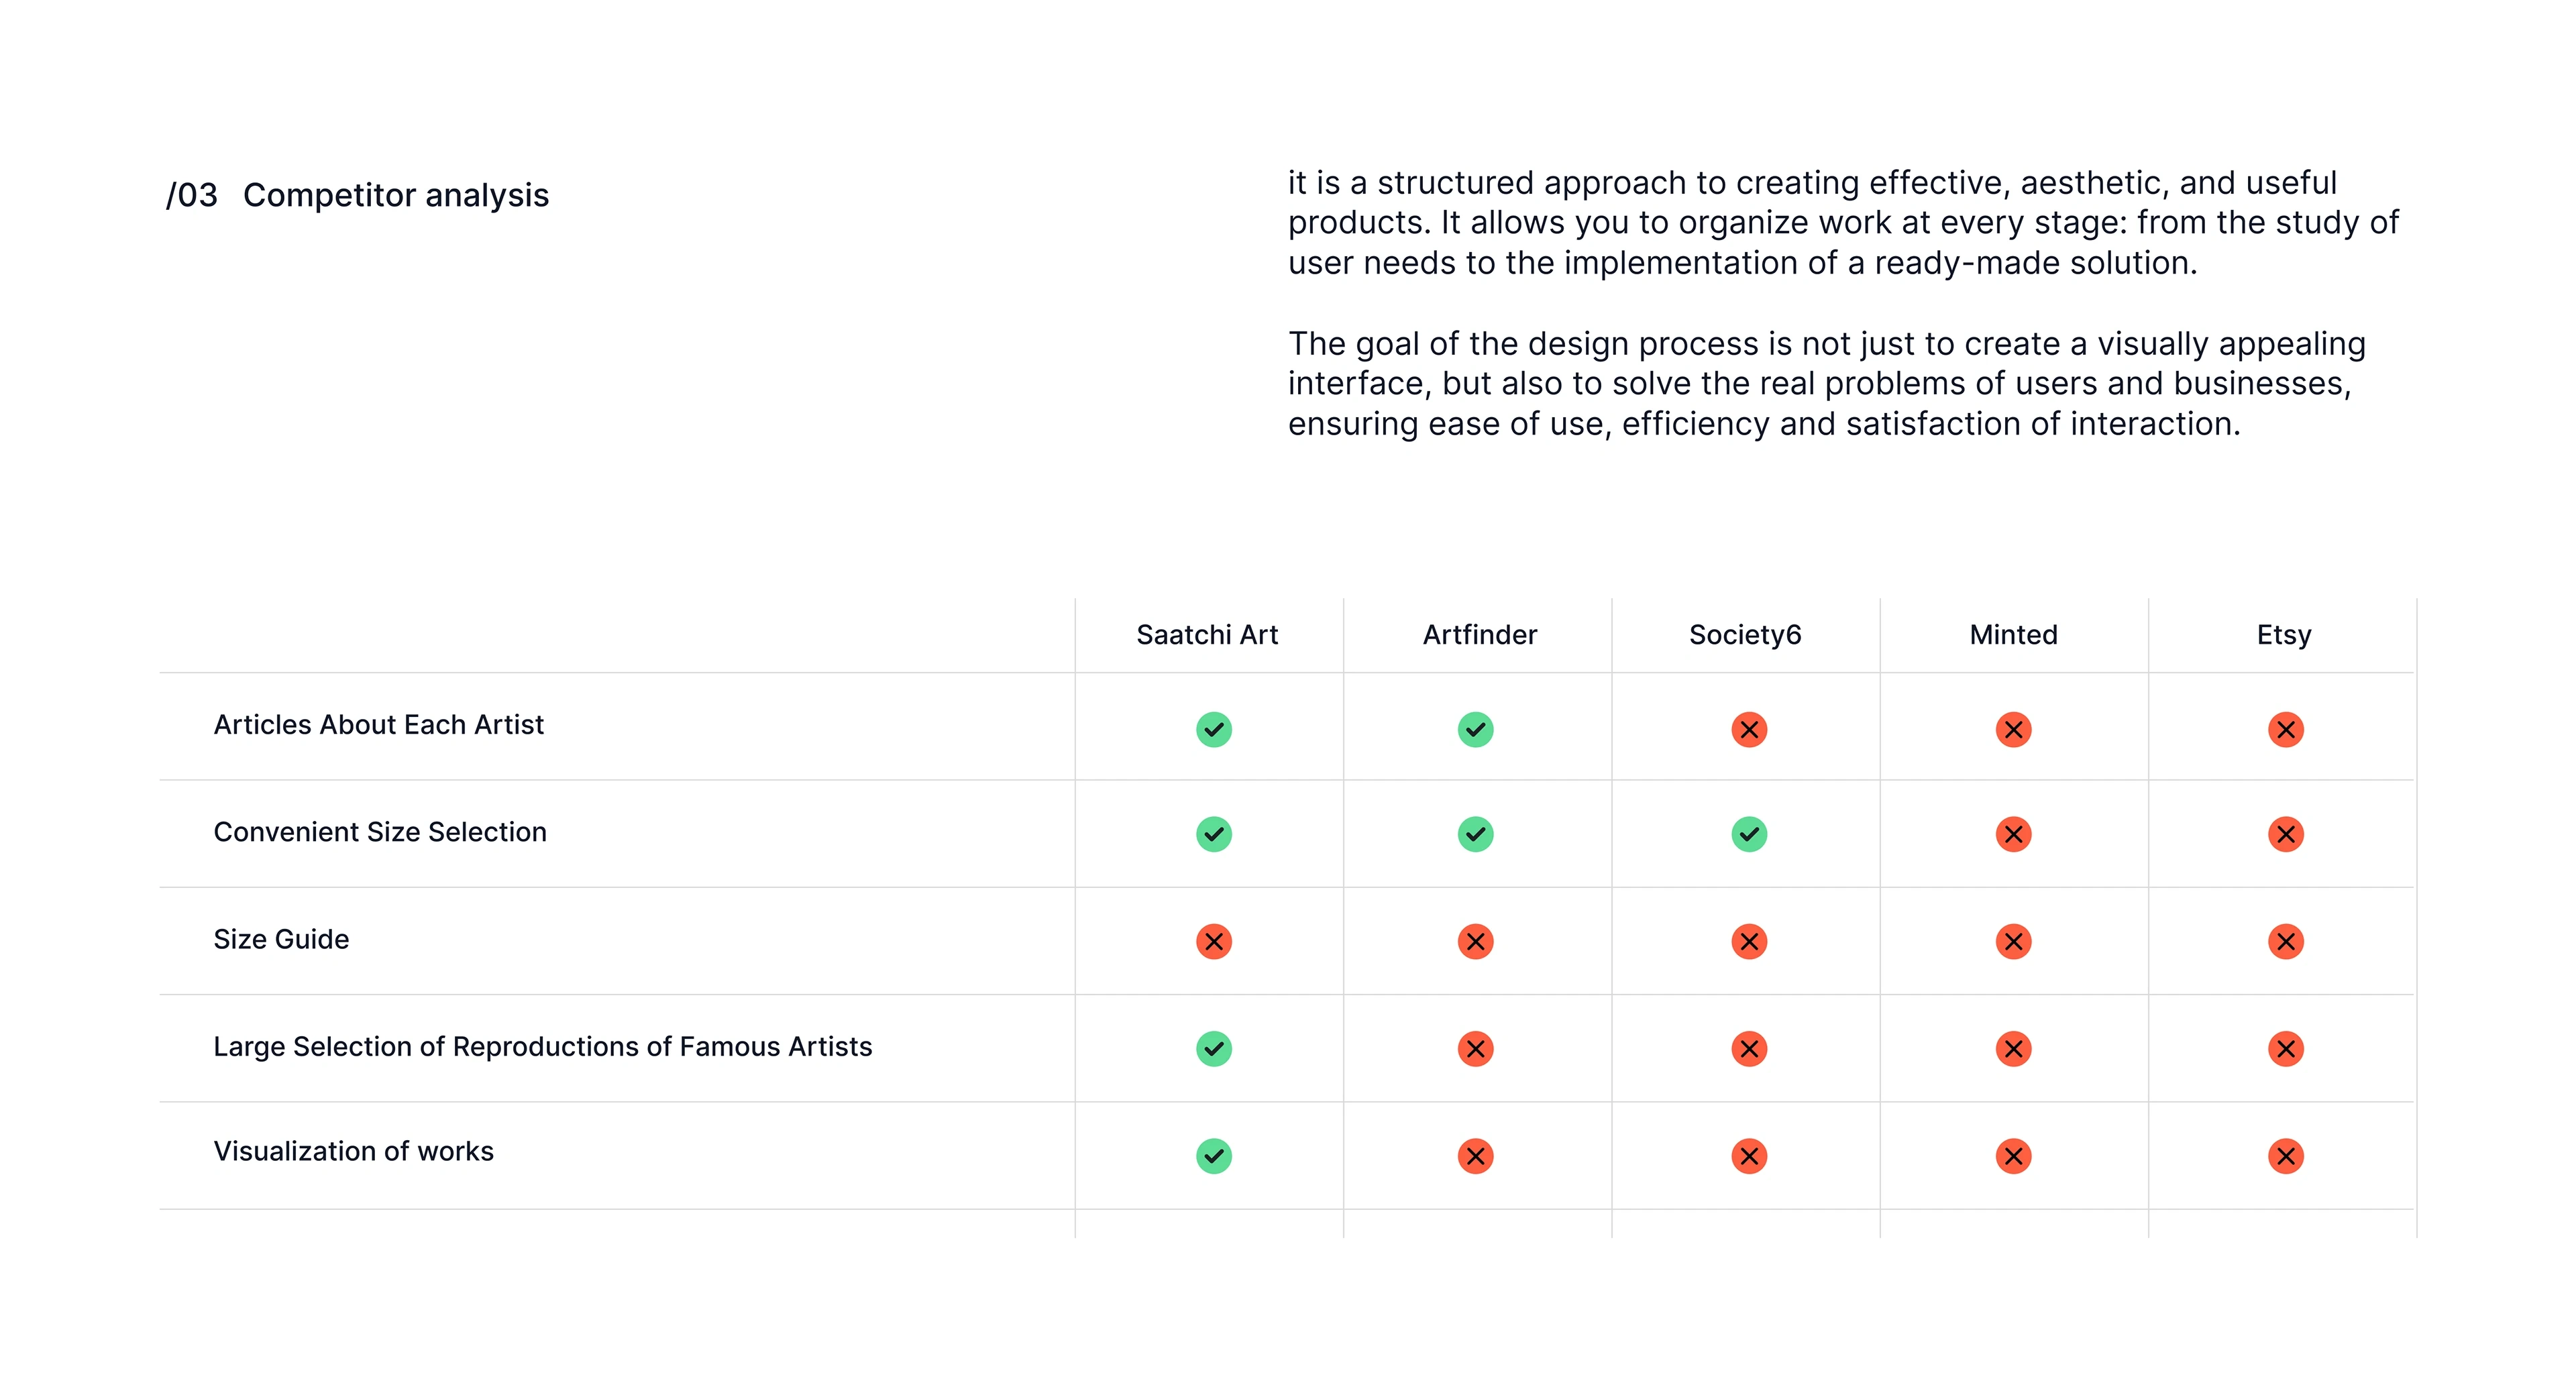Image resolution: width=2576 pixels, height=1399 pixels.
Task: Click Etsy's red cross for Articles About Each Artist
Action: 2285,729
